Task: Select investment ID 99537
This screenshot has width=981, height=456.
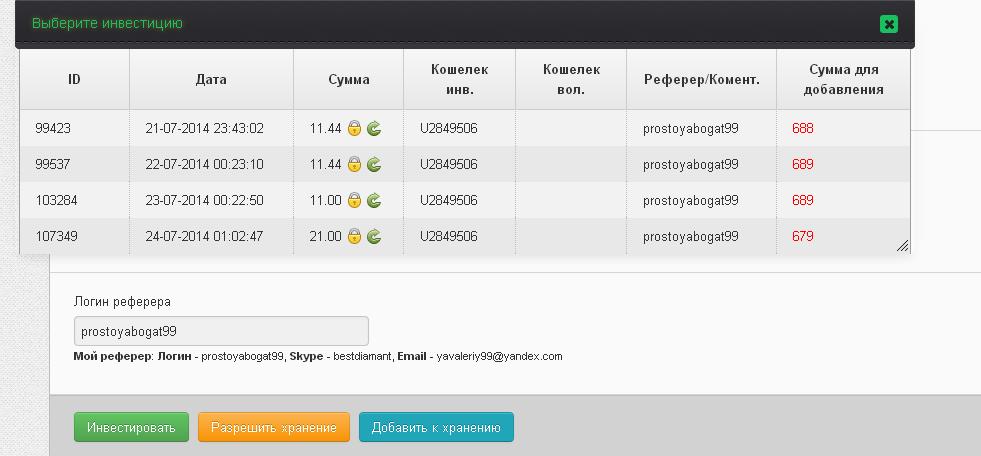Action: pyautogui.click(x=53, y=165)
